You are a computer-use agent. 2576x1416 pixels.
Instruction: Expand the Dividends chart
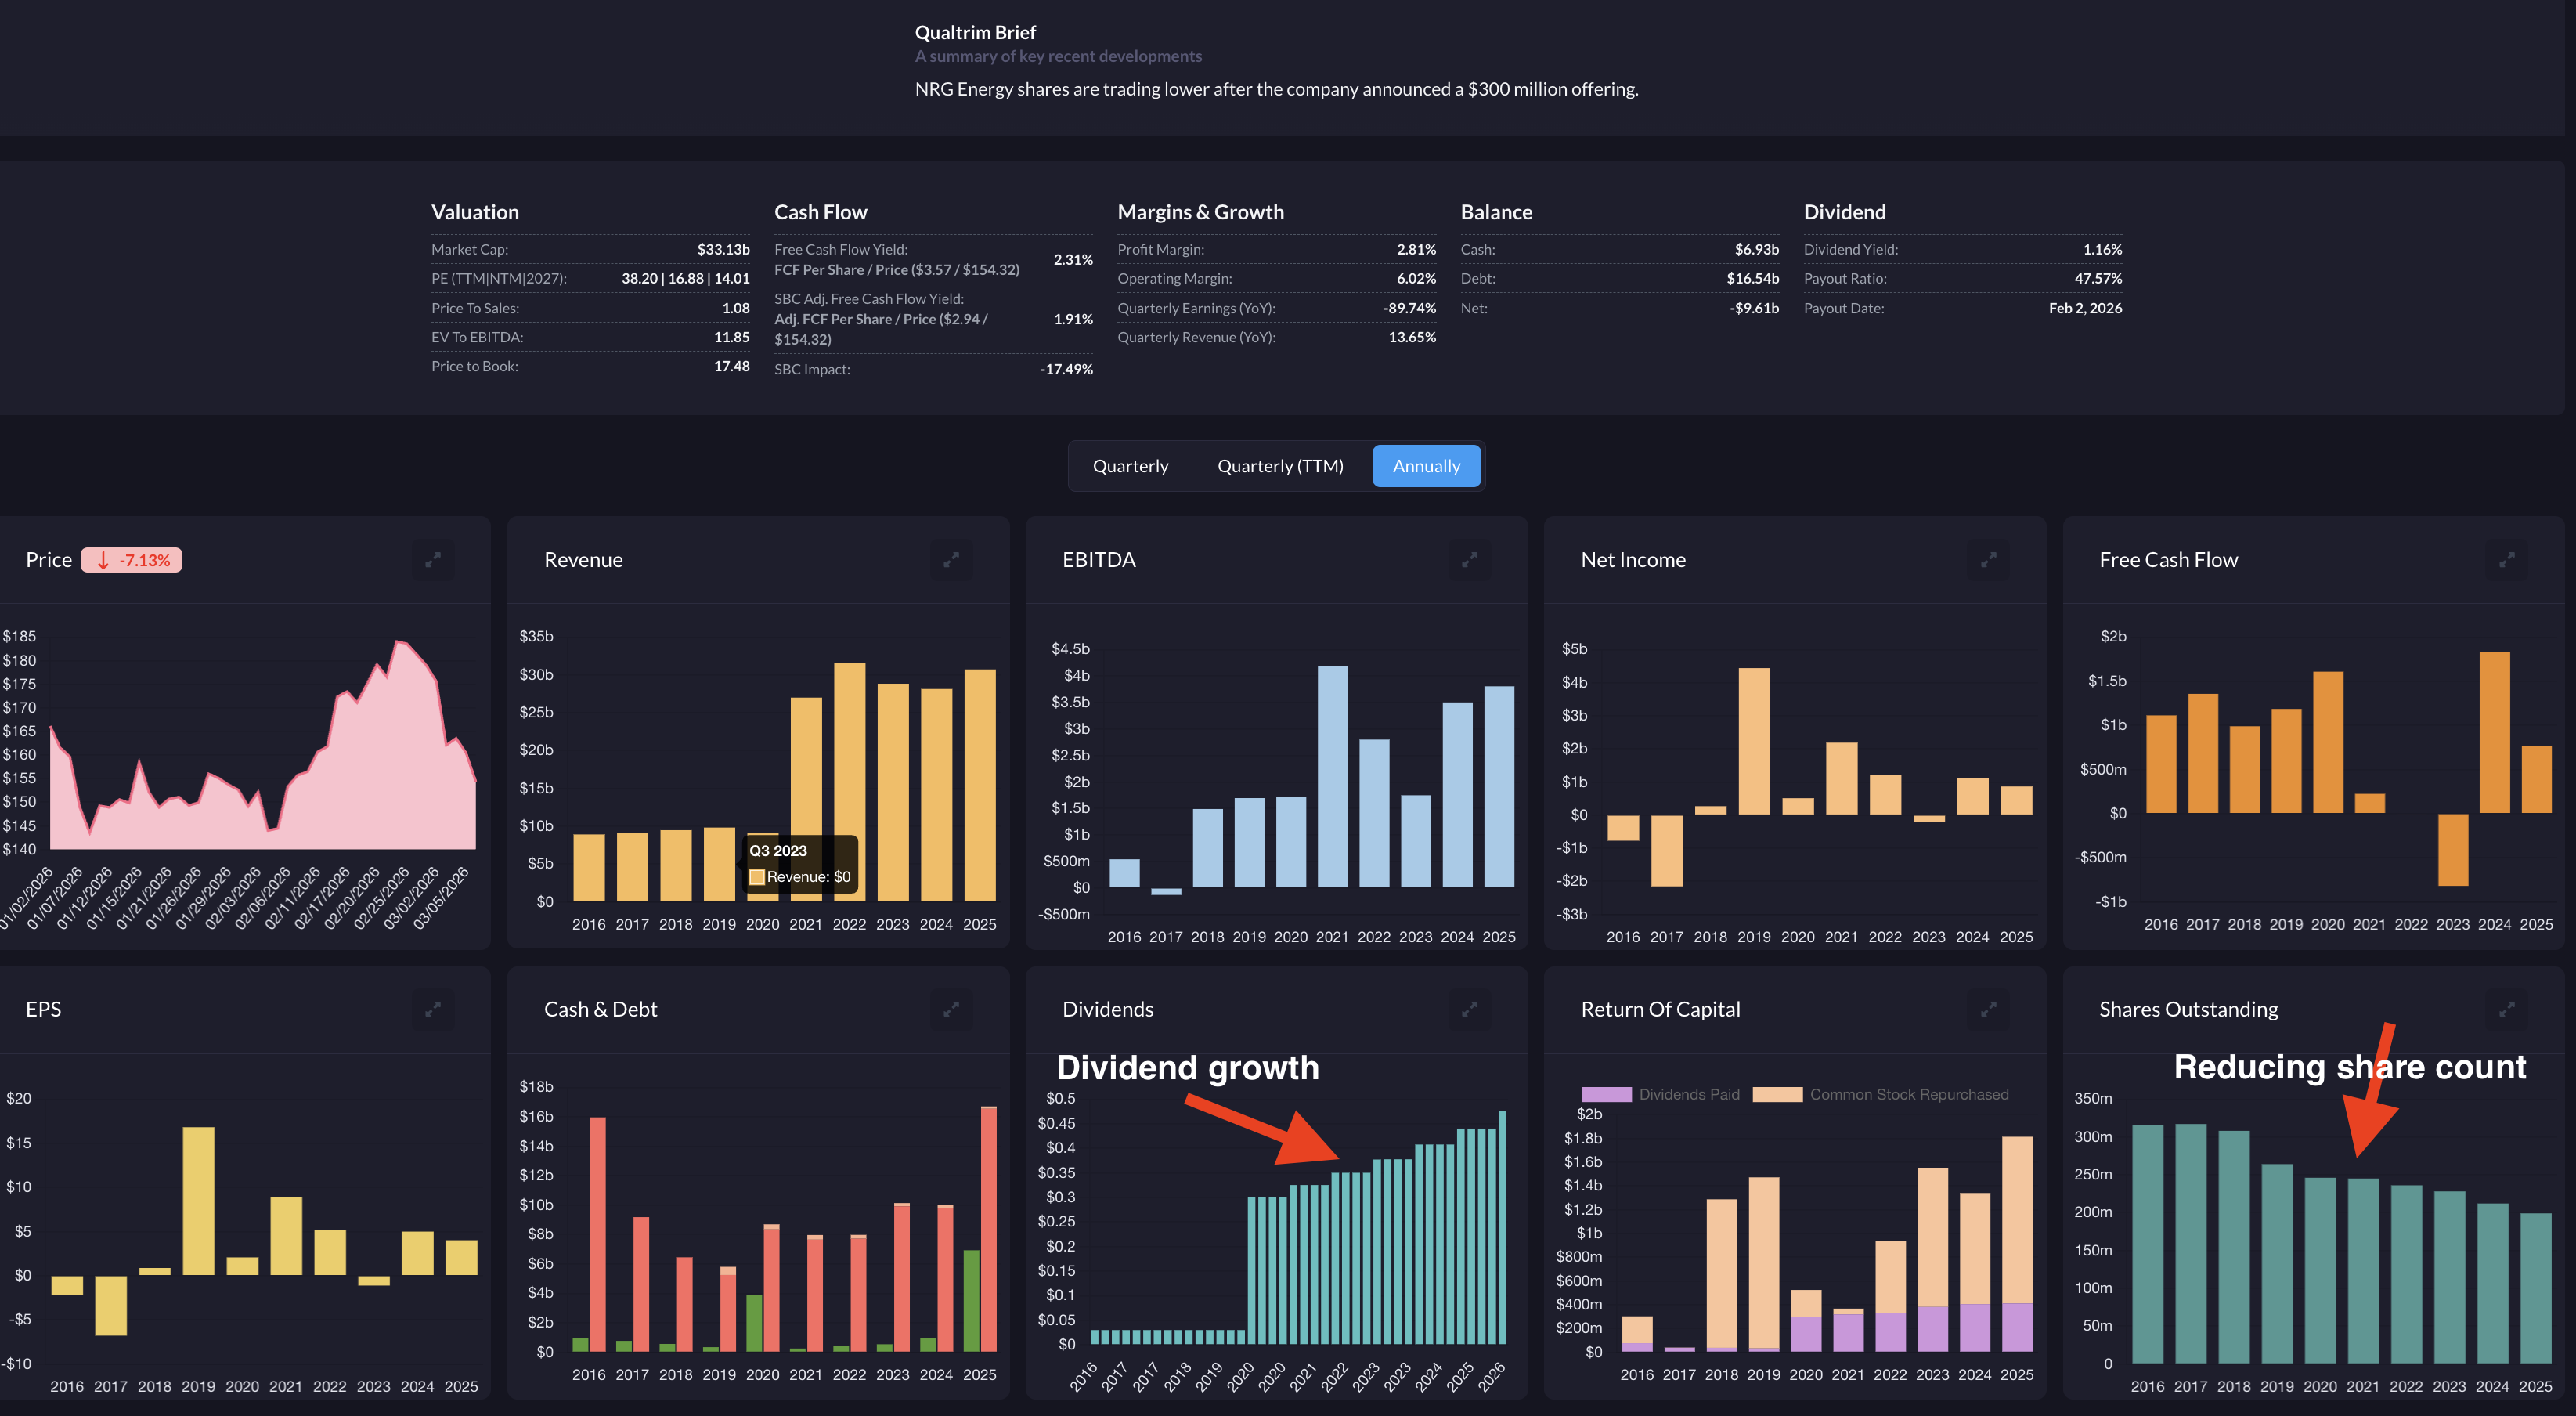1469,1010
